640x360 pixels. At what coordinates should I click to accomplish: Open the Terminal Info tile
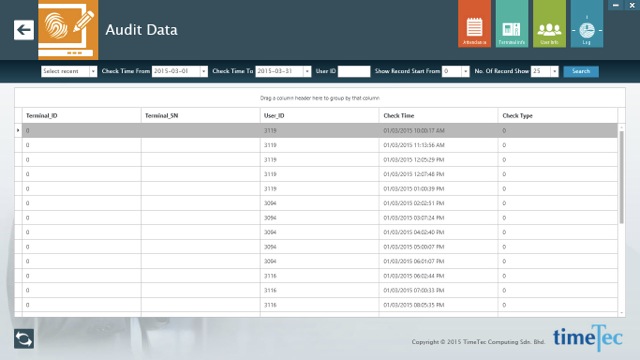[x=512, y=24]
